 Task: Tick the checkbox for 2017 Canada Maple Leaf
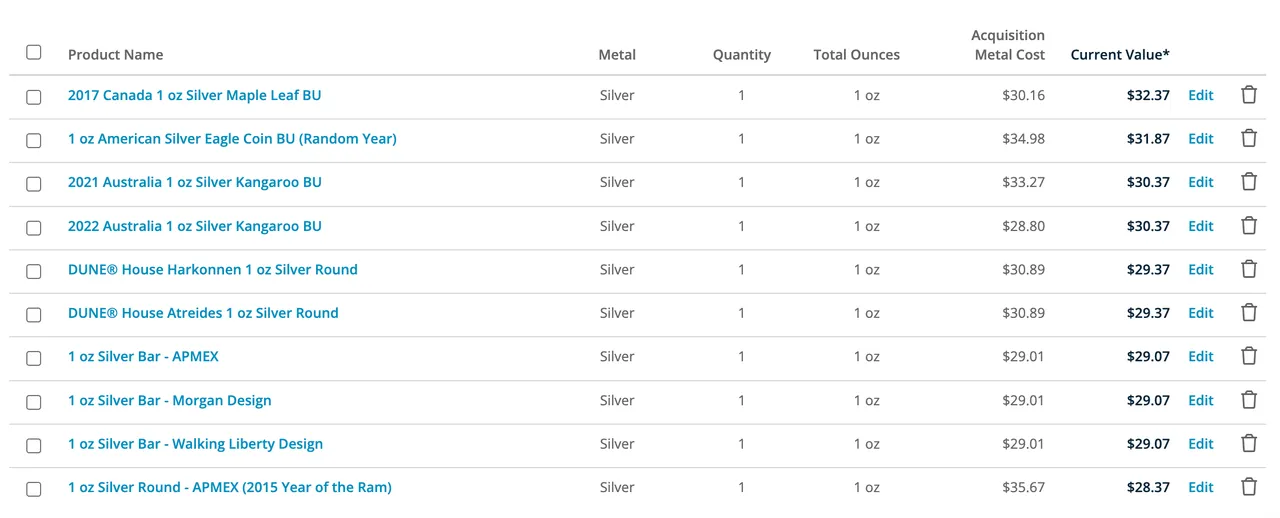(34, 97)
